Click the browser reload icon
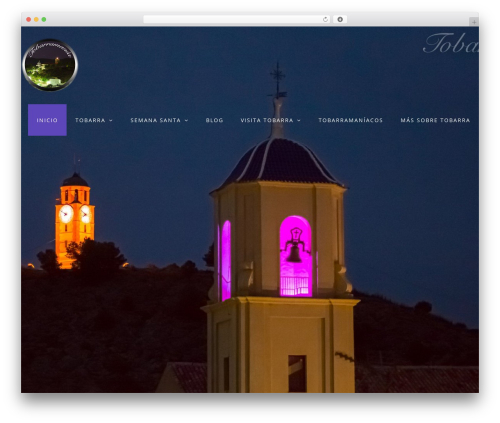This screenshot has height=423, width=500. point(325,20)
